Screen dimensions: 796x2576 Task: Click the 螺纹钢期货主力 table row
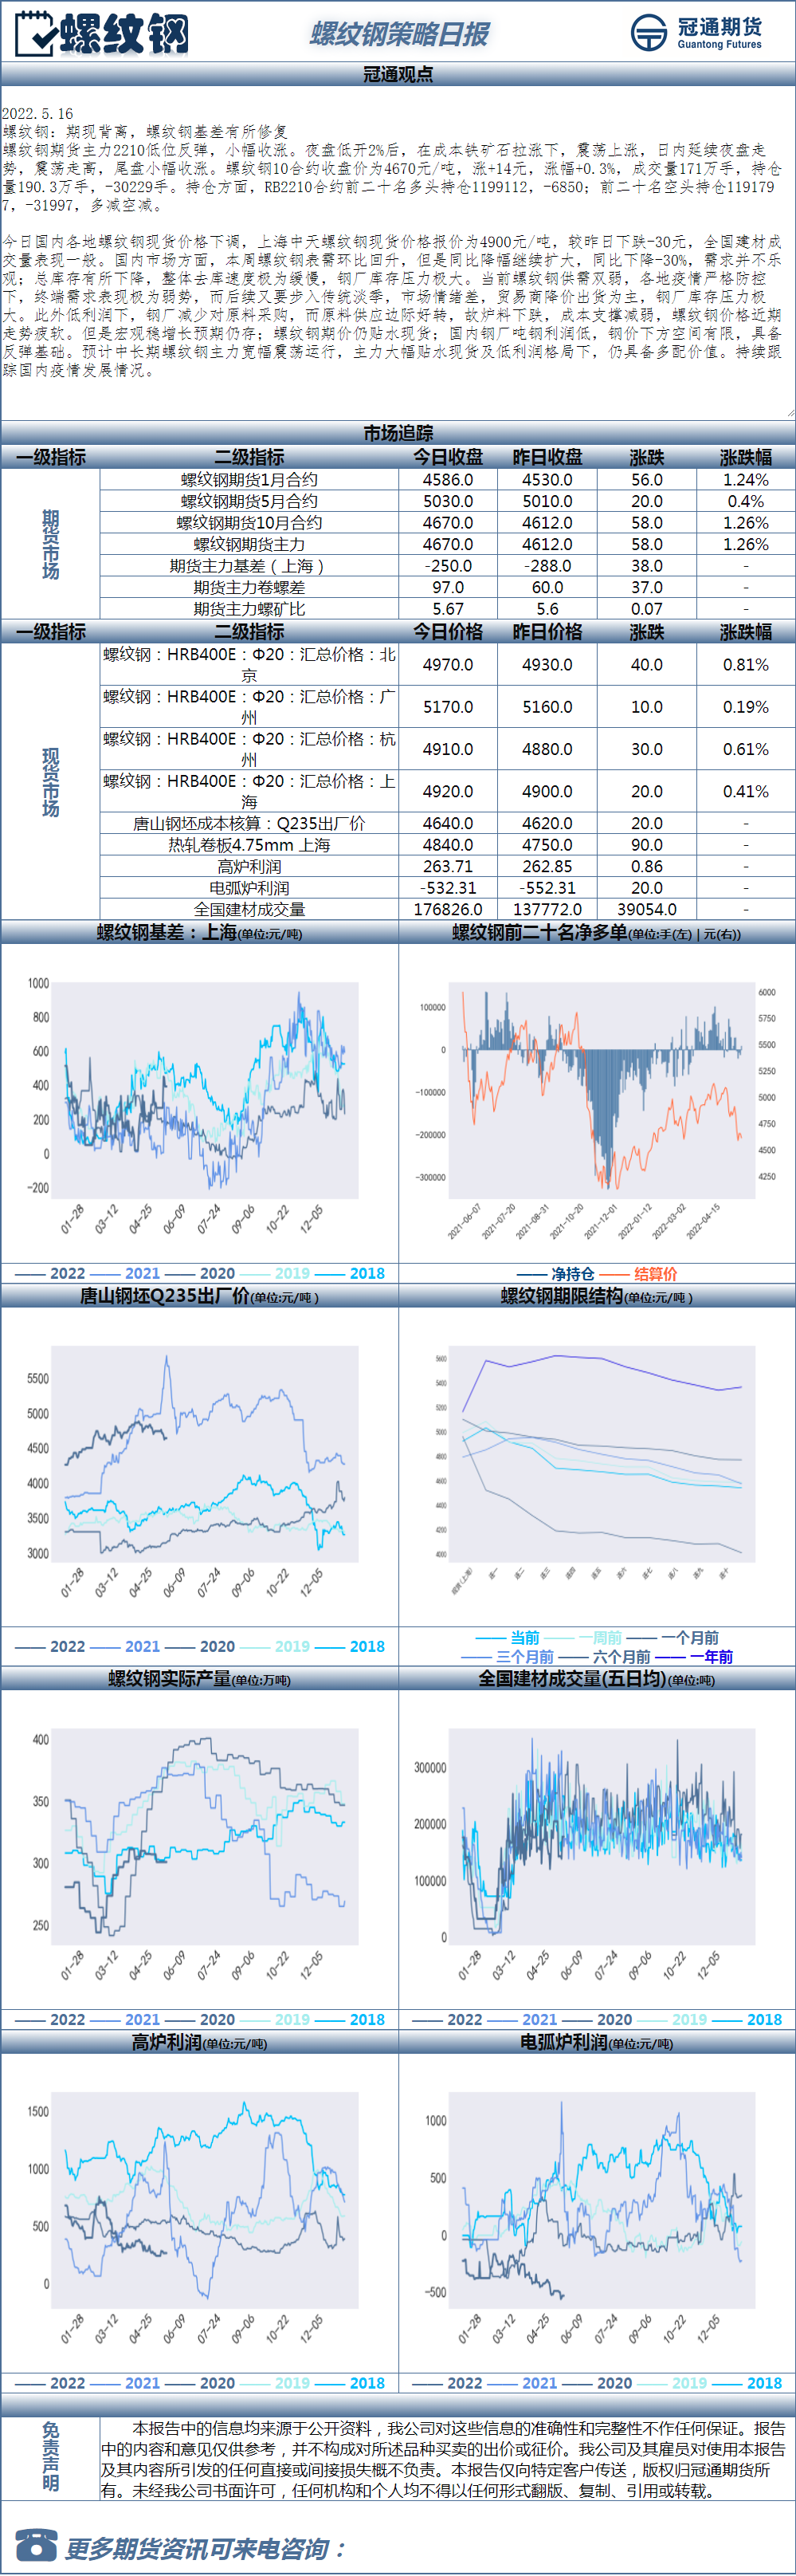click(x=398, y=544)
